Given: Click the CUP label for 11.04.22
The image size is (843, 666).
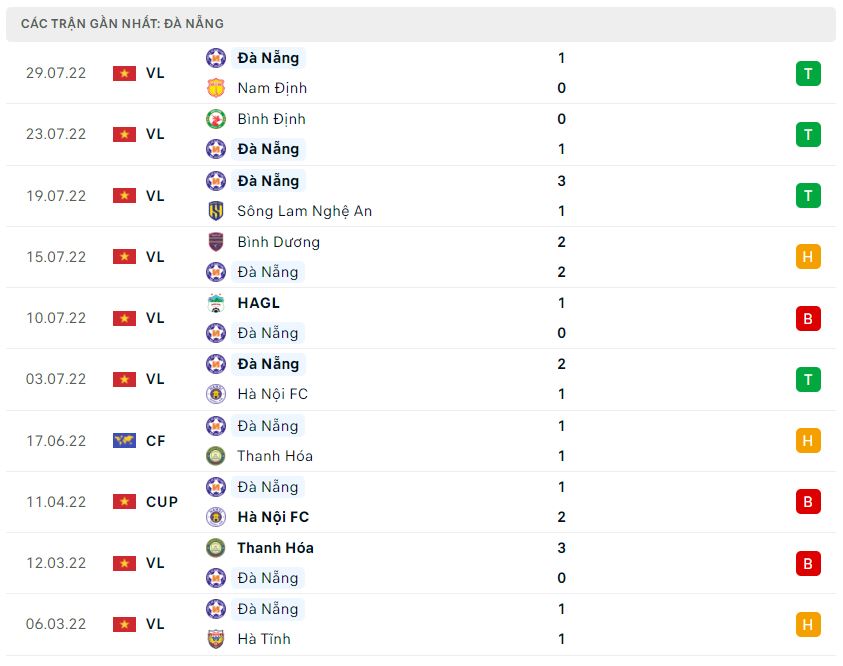Looking at the screenshot, I should pos(162,502).
